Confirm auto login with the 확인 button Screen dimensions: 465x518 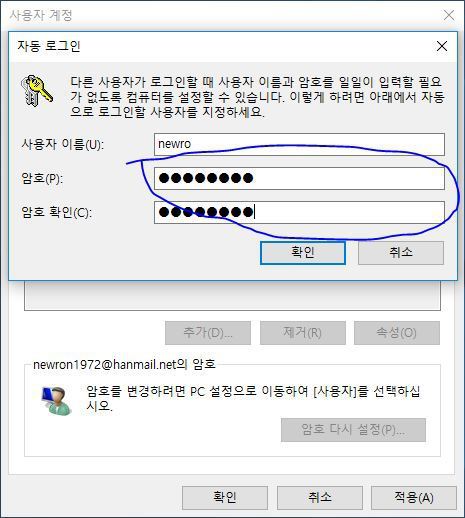tap(303, 253)
